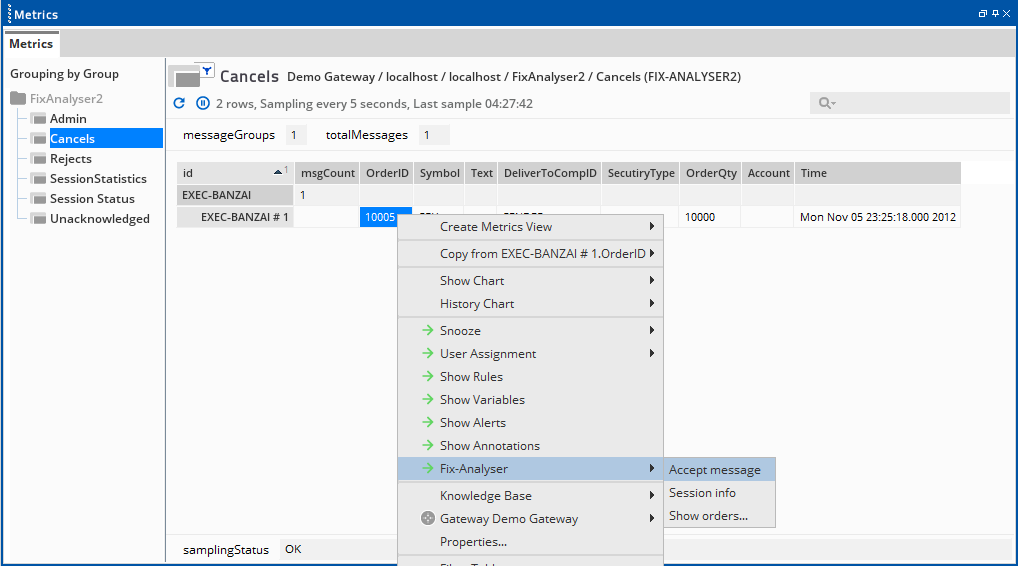Choose Show Annotations from context menu
The height and width of the screenshot is (566, 1018).
point(530,446)
